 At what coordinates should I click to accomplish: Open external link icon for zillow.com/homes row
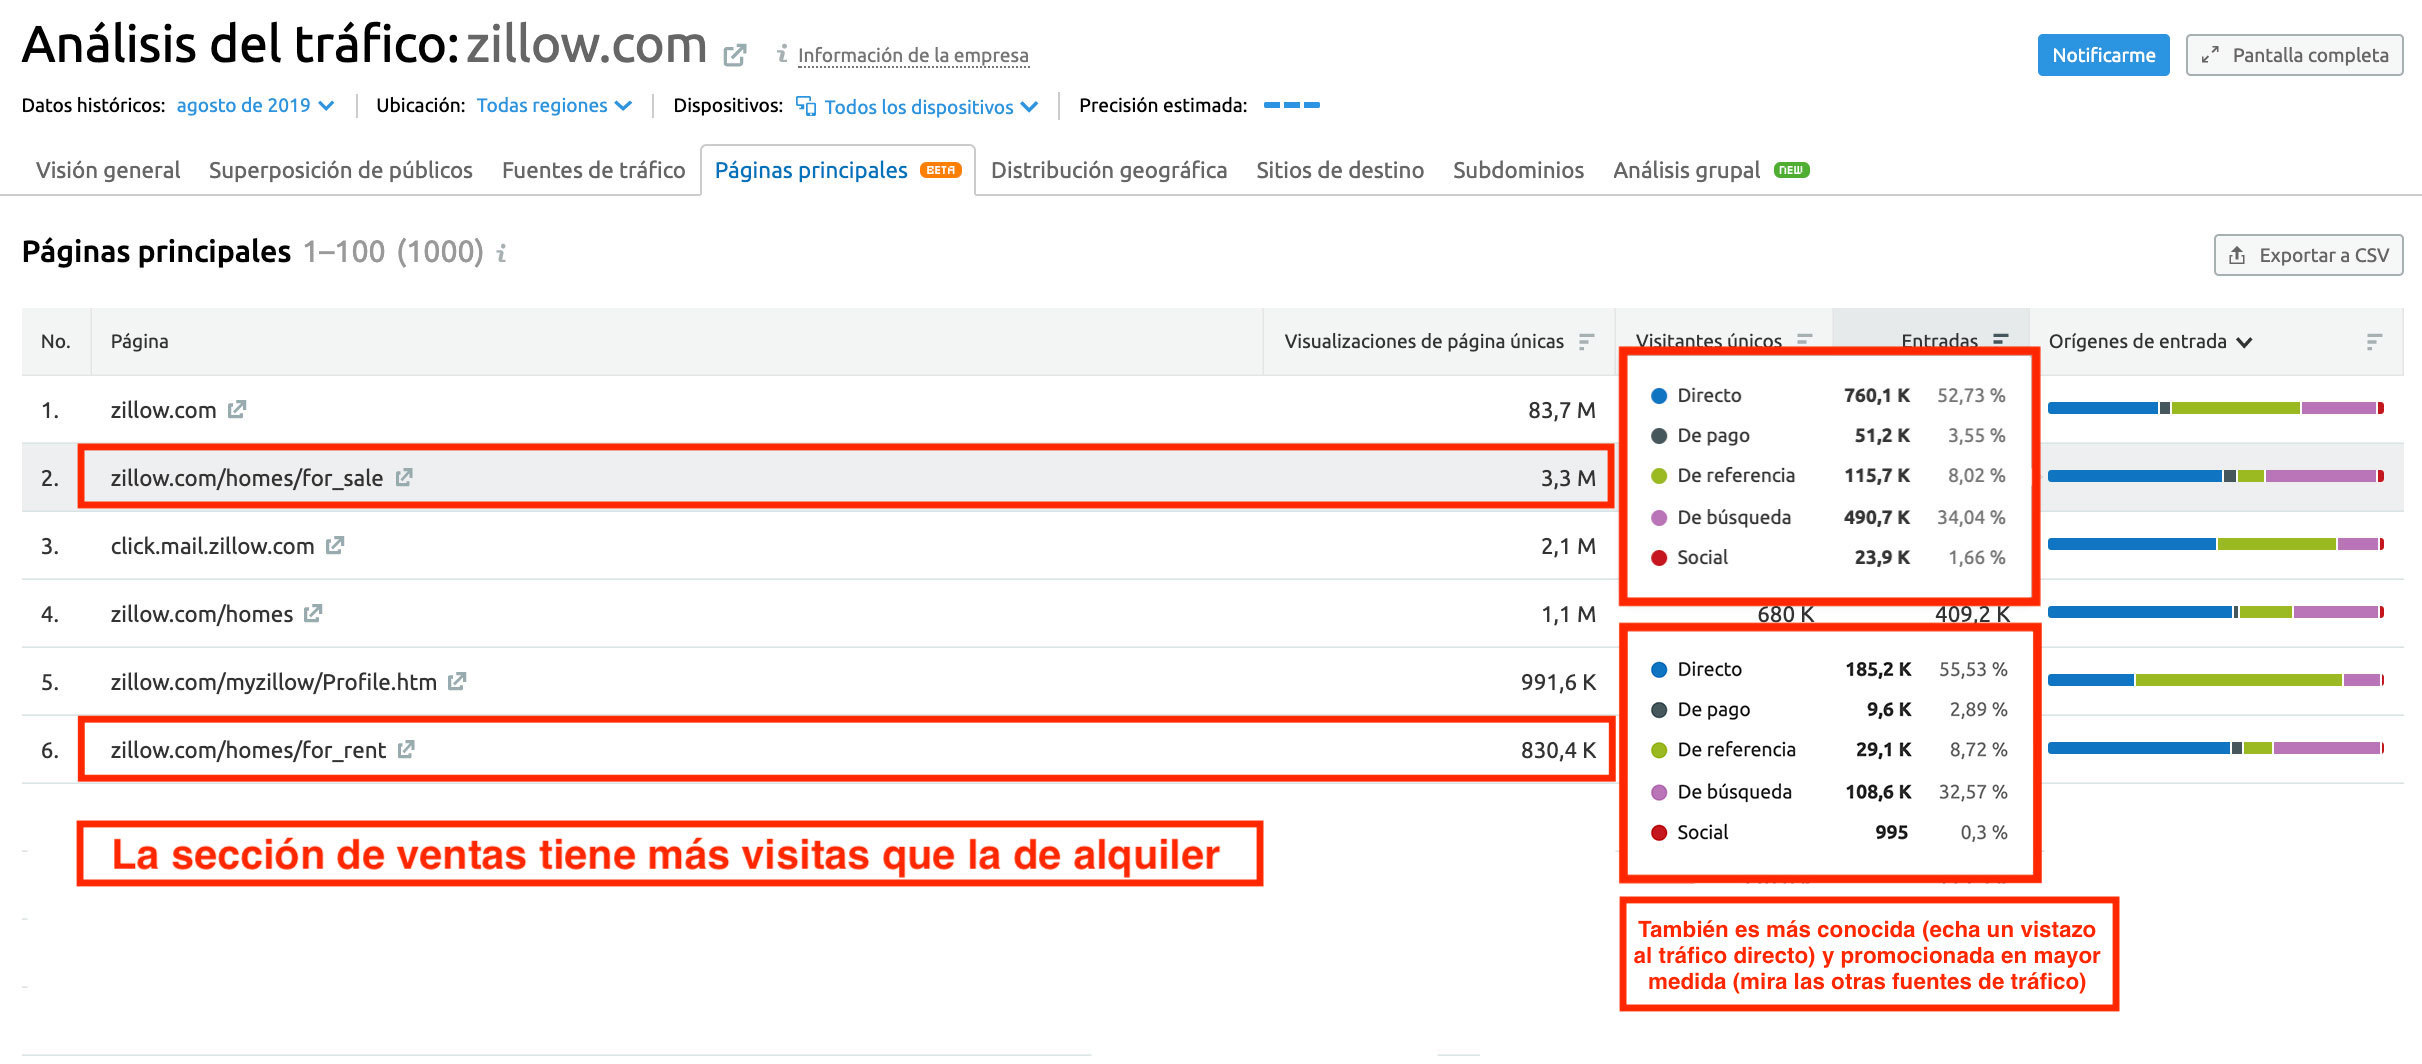click(313, 613)
